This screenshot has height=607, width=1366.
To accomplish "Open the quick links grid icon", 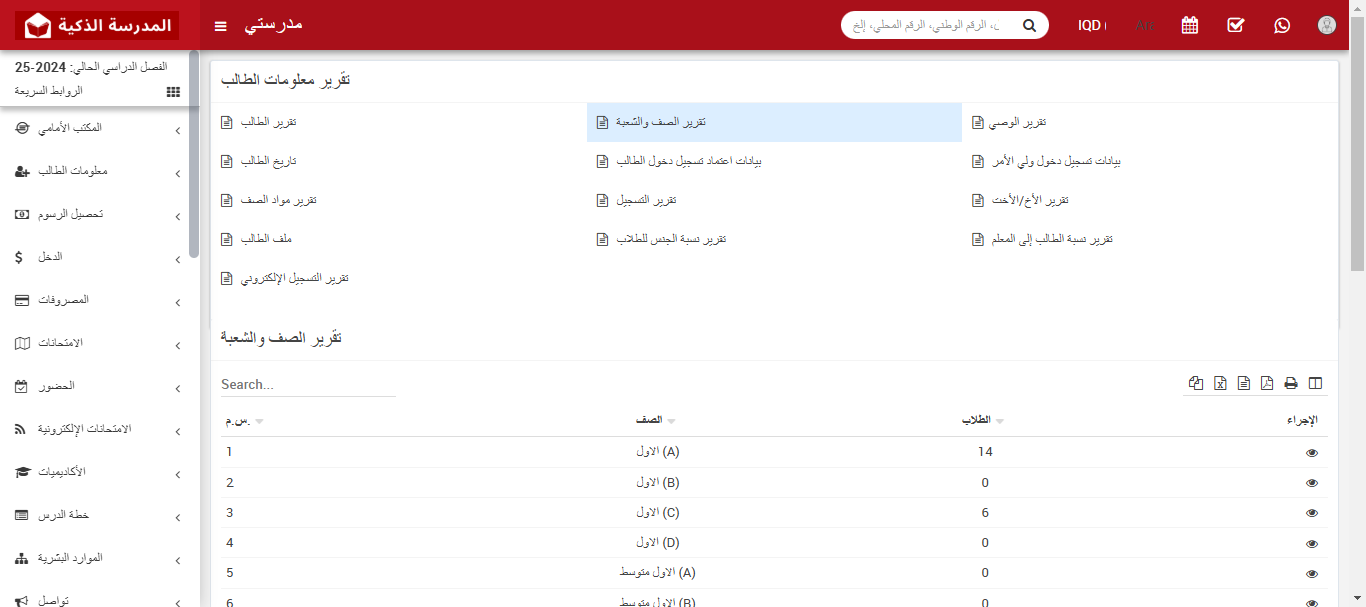I will [173, 91].
